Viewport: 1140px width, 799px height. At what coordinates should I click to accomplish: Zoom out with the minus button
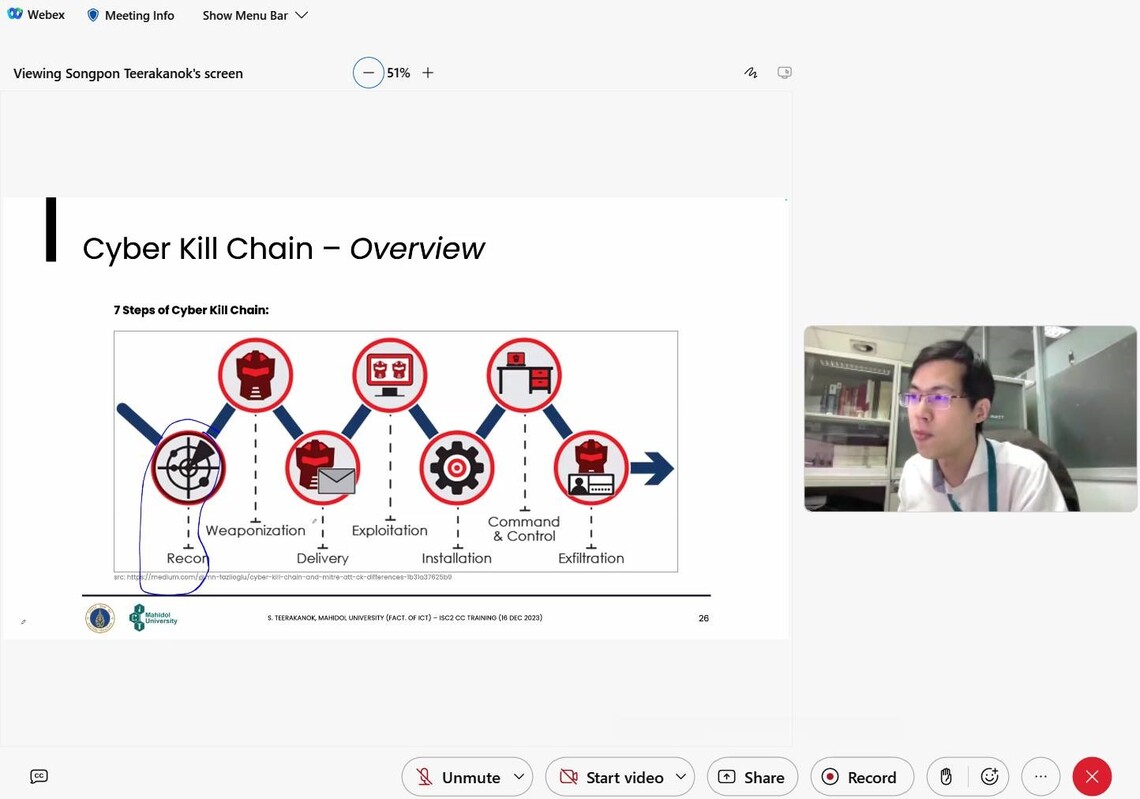coord(368,73)
